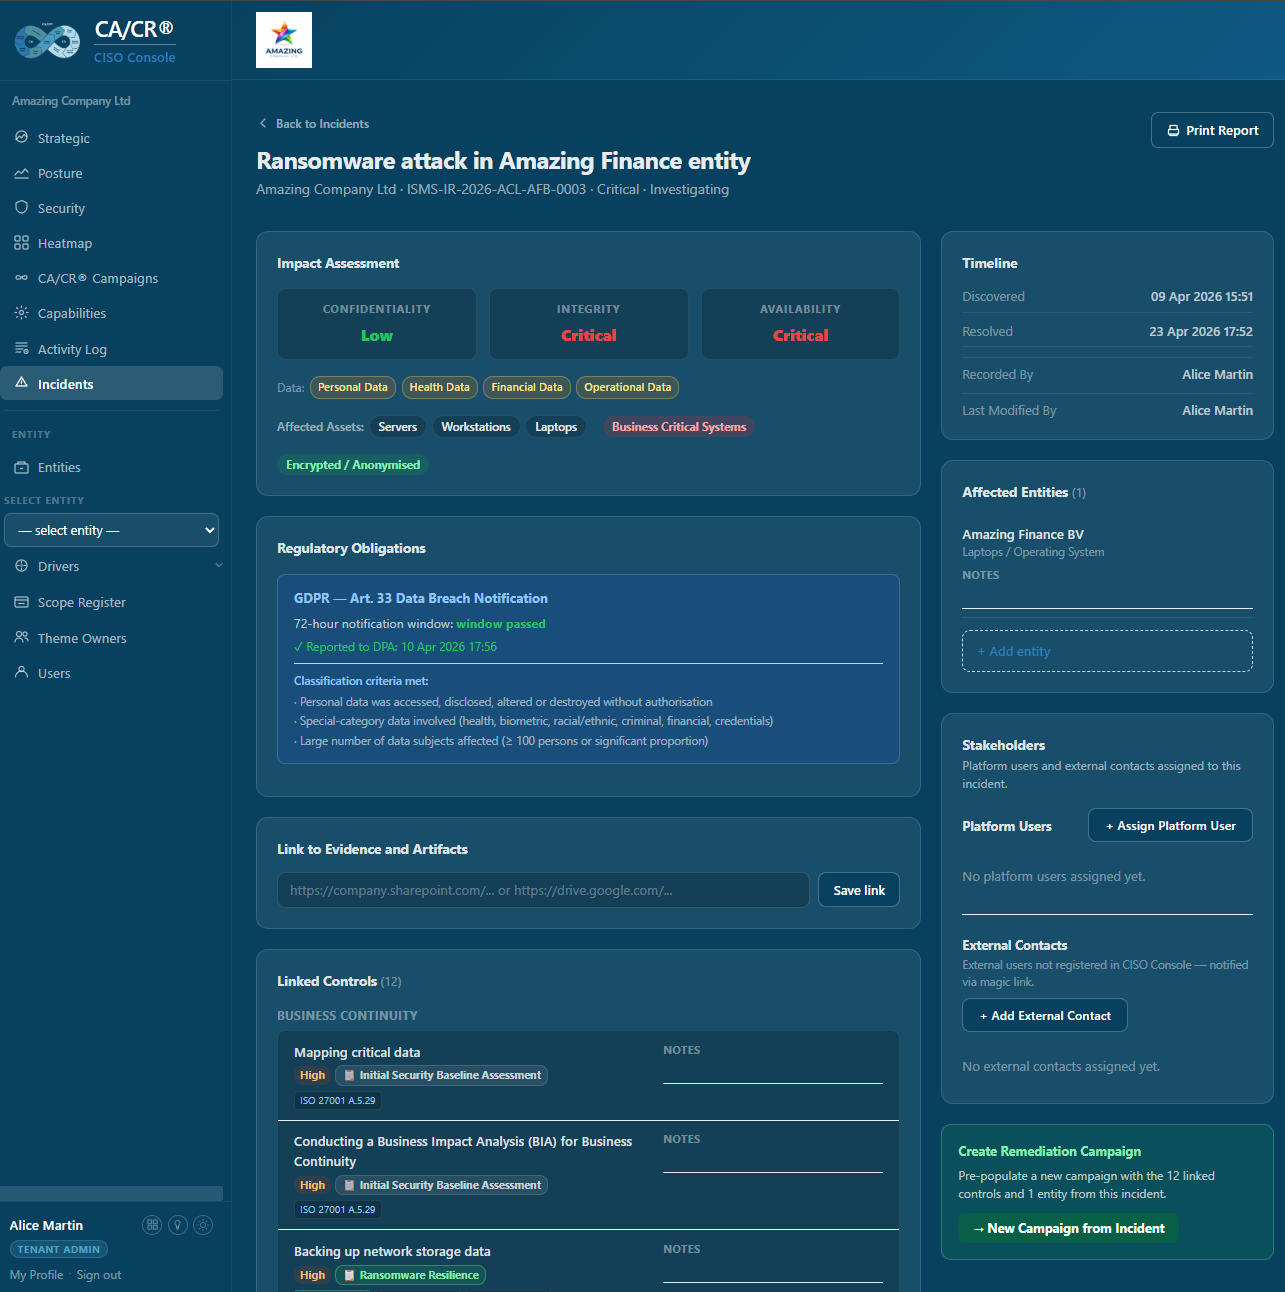Click Add External Contact
The width and height of the screenshot is (1285, 1292).
1044,1015
